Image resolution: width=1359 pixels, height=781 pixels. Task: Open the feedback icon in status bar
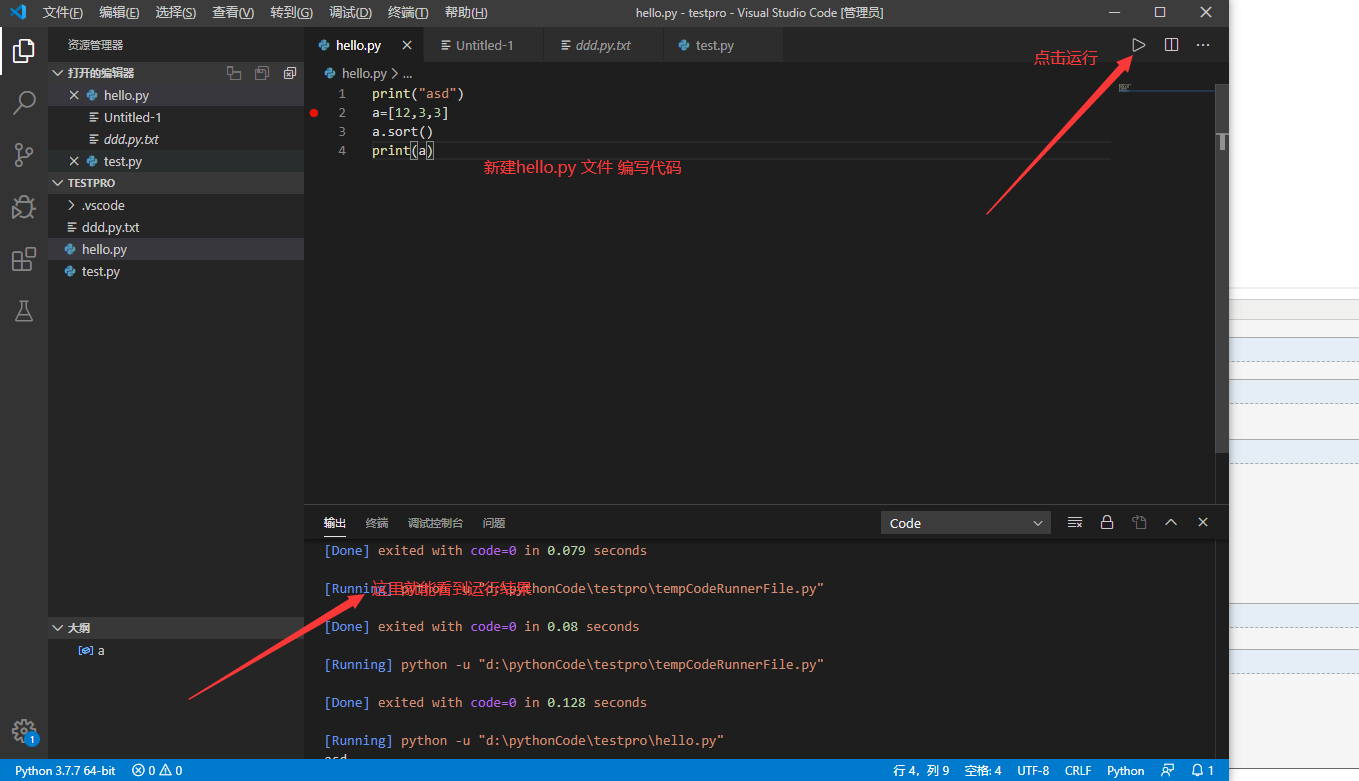pos(1167,771)
